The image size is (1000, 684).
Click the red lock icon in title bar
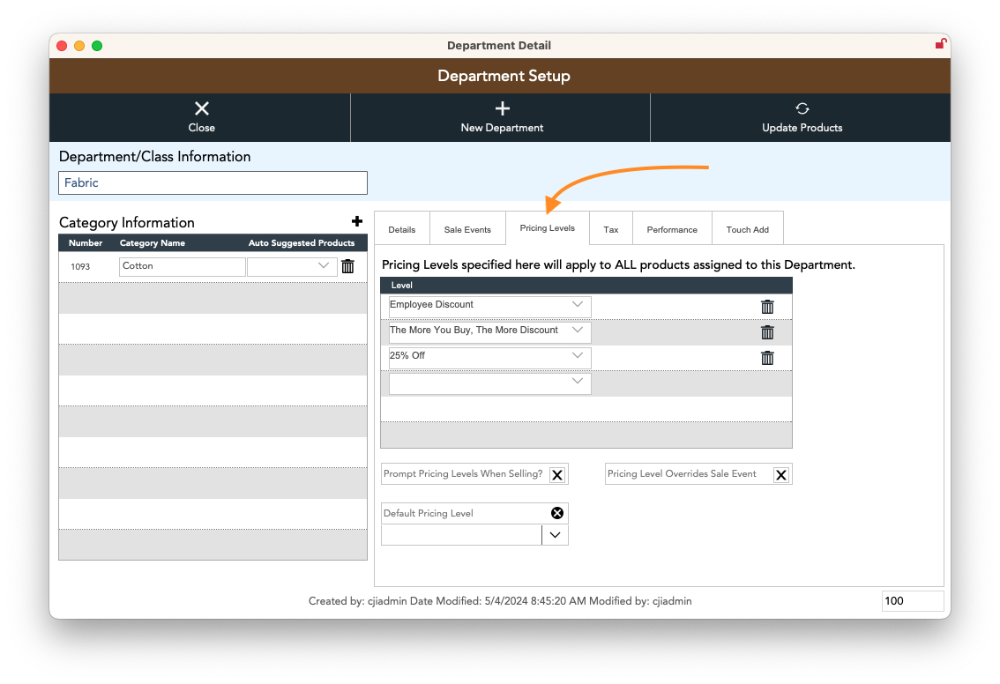pyautogui.click(x=940, y=44)
